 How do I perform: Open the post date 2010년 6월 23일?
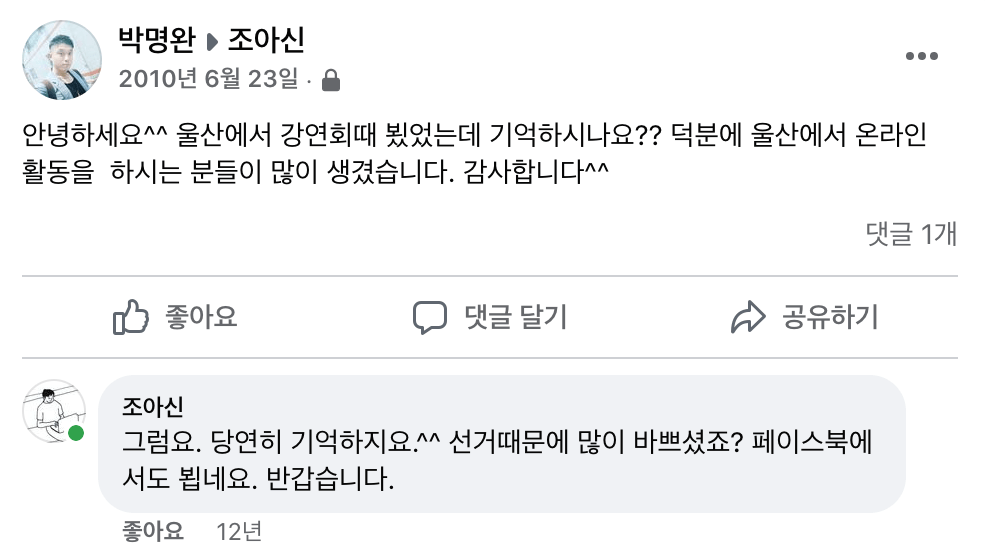(208, 79)
